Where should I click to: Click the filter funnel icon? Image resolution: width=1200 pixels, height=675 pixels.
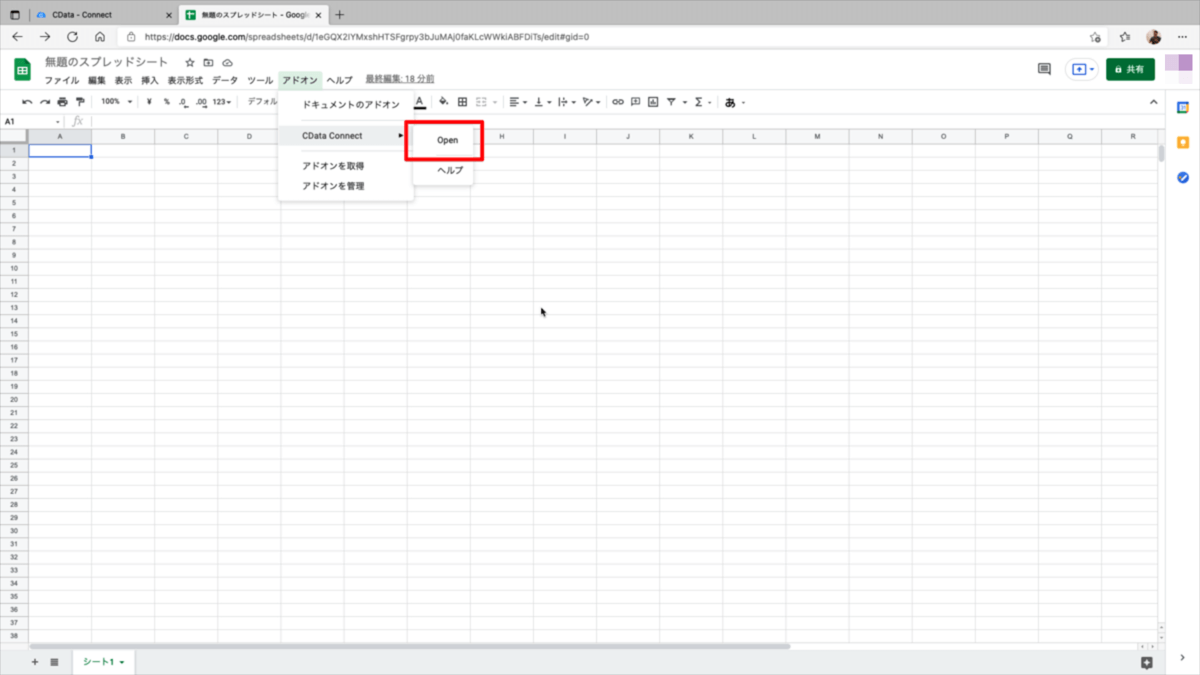click(671, 102)
